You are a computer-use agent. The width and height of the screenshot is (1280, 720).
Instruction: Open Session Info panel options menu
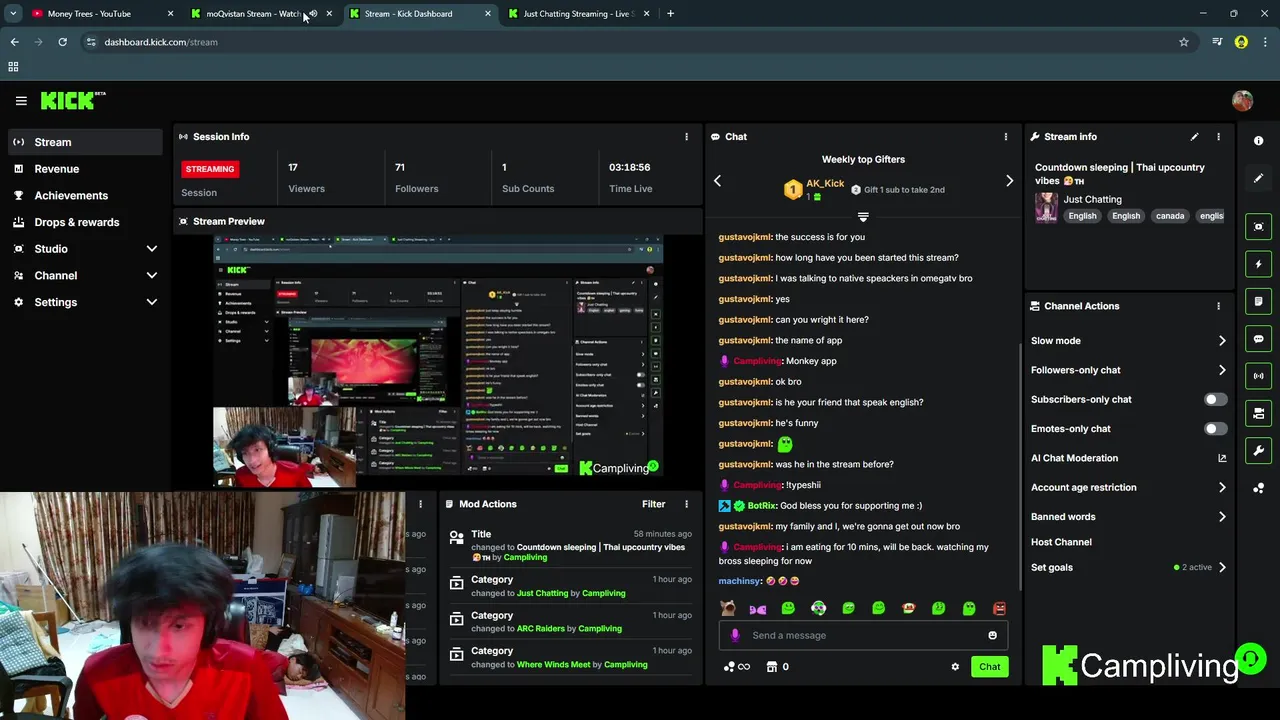tap(686, 137)
